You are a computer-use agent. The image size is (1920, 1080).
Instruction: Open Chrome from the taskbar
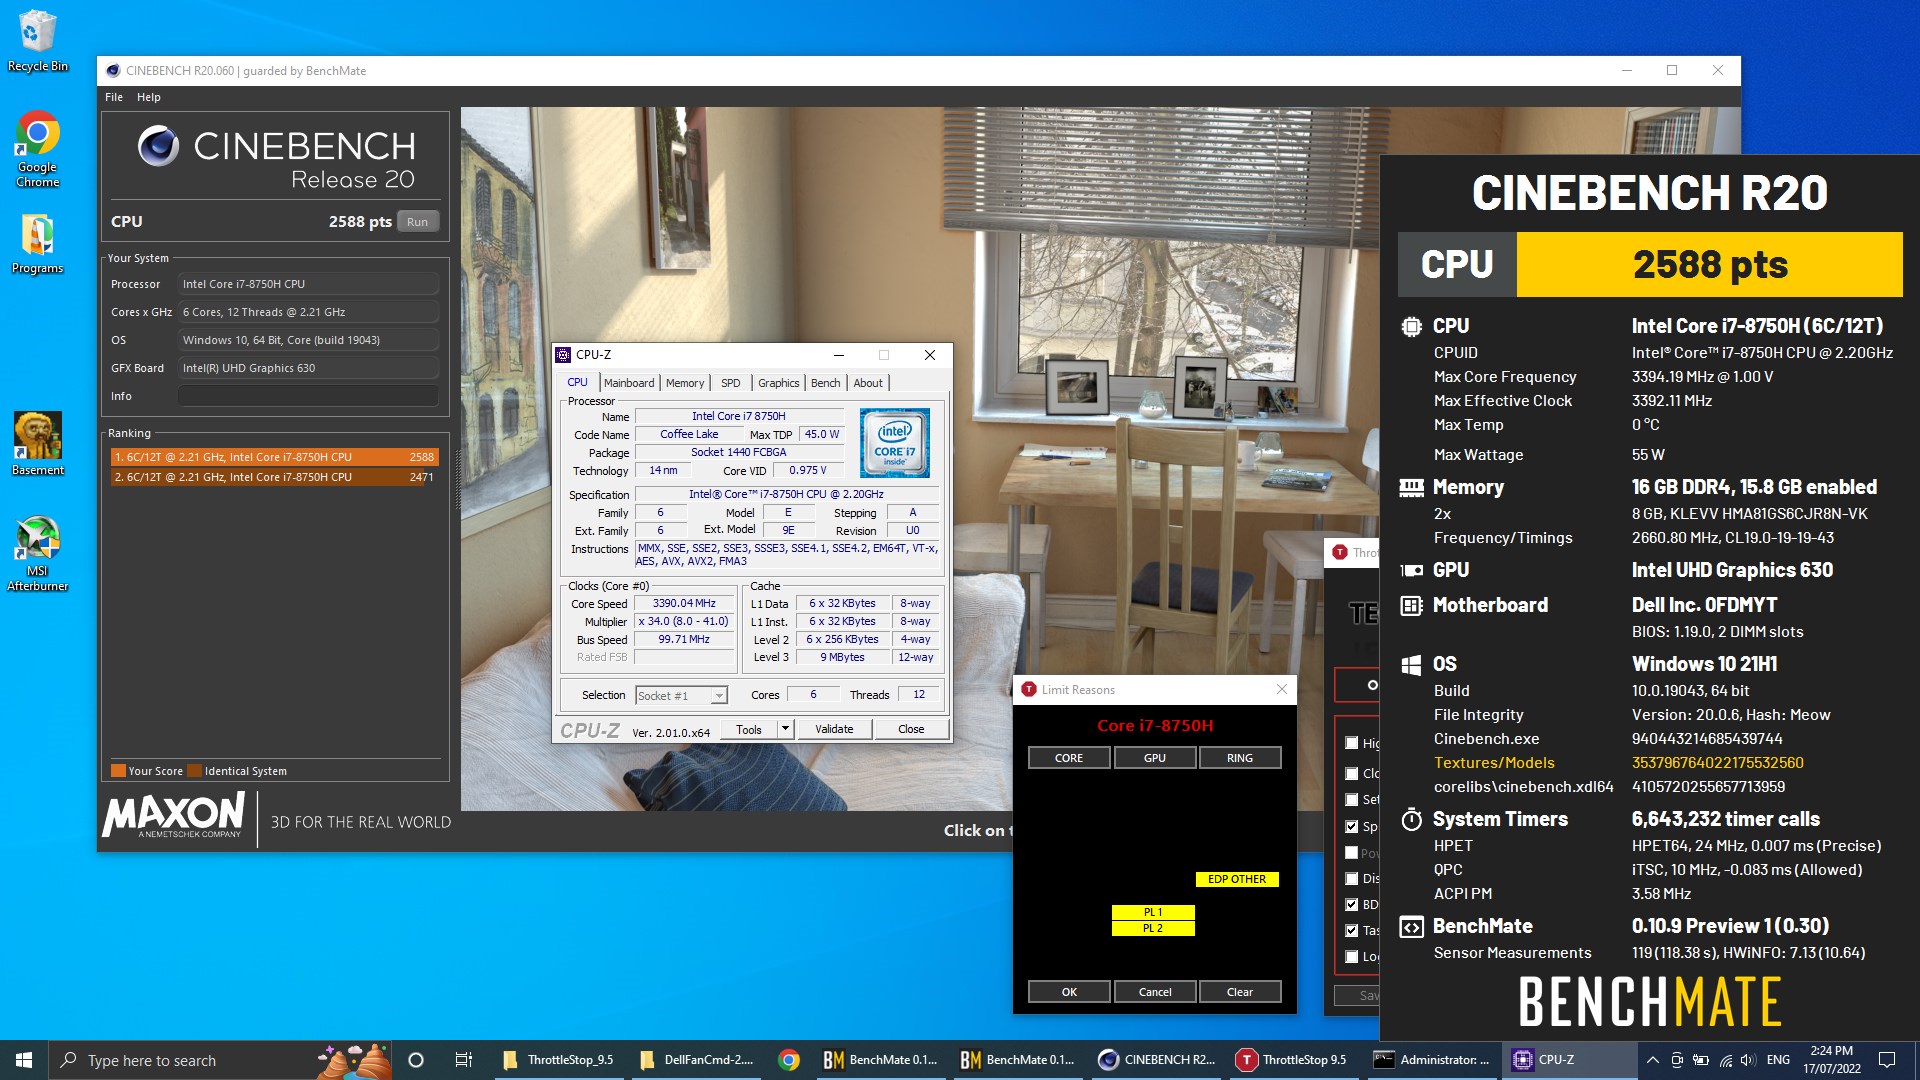(x=789, y=1060)
